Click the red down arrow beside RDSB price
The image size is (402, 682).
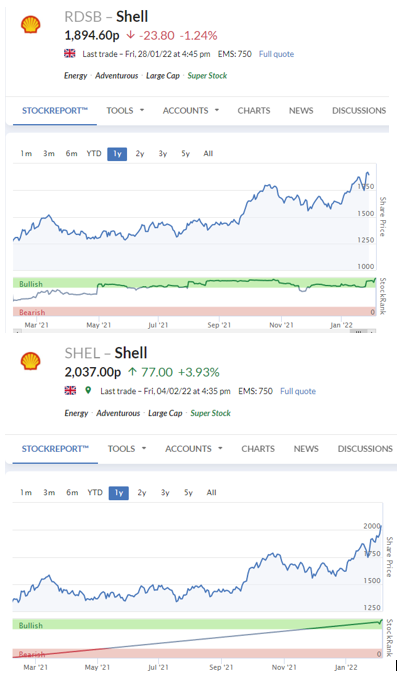131,35
